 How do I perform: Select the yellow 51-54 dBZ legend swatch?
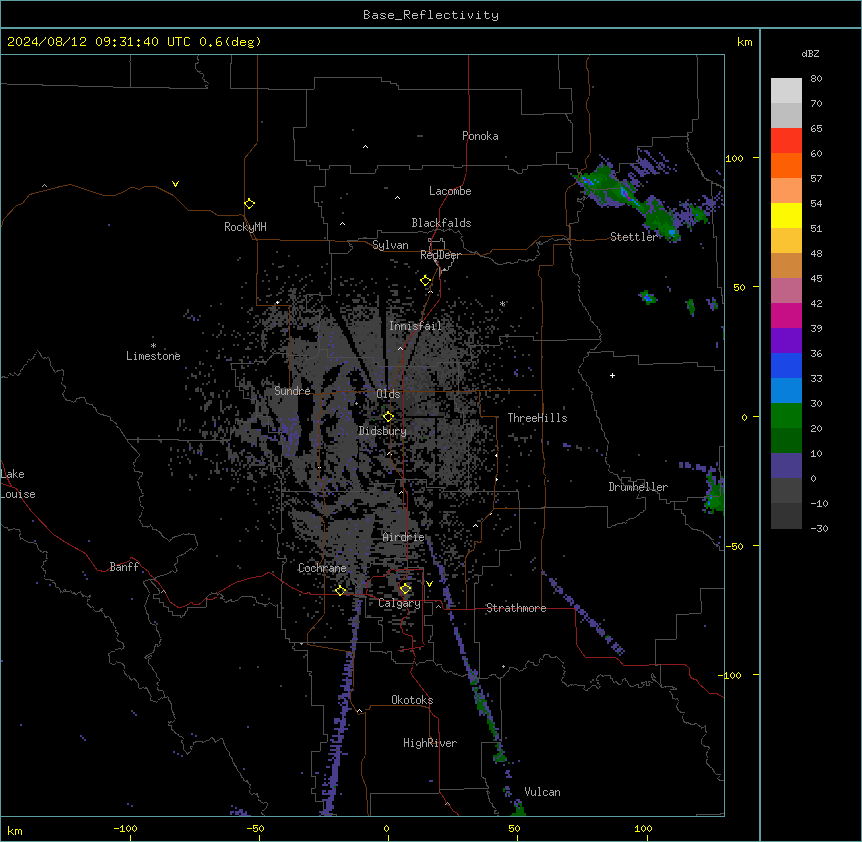(x=786, y=215)
